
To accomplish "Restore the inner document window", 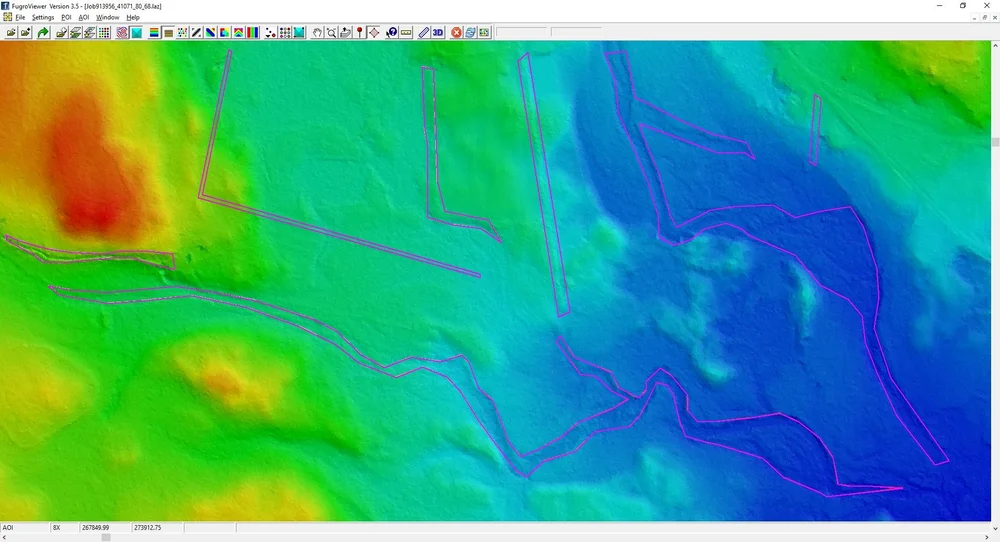I will click(985, 18).
